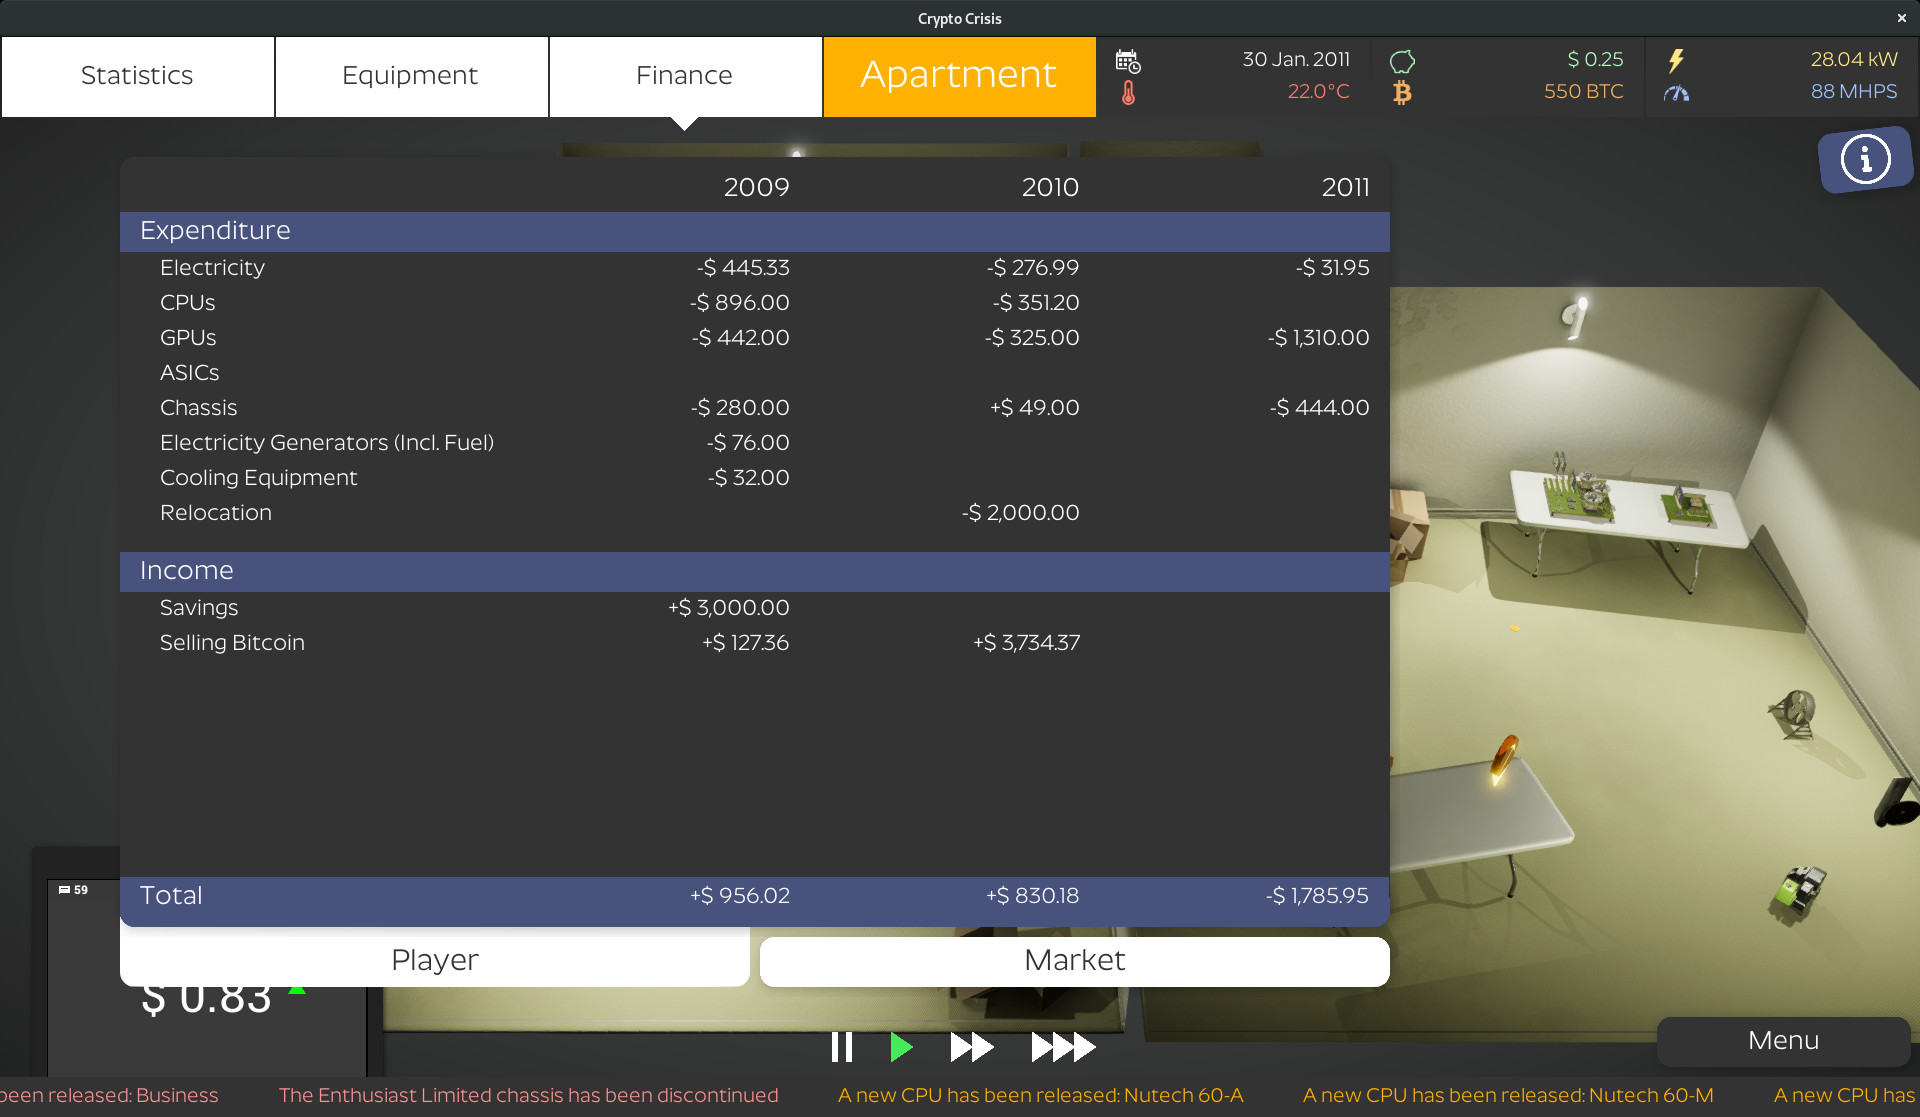This screenshot has height=1117, width=1920.
Task: Click the info icon in the top right
Action: click(1865, 158)
